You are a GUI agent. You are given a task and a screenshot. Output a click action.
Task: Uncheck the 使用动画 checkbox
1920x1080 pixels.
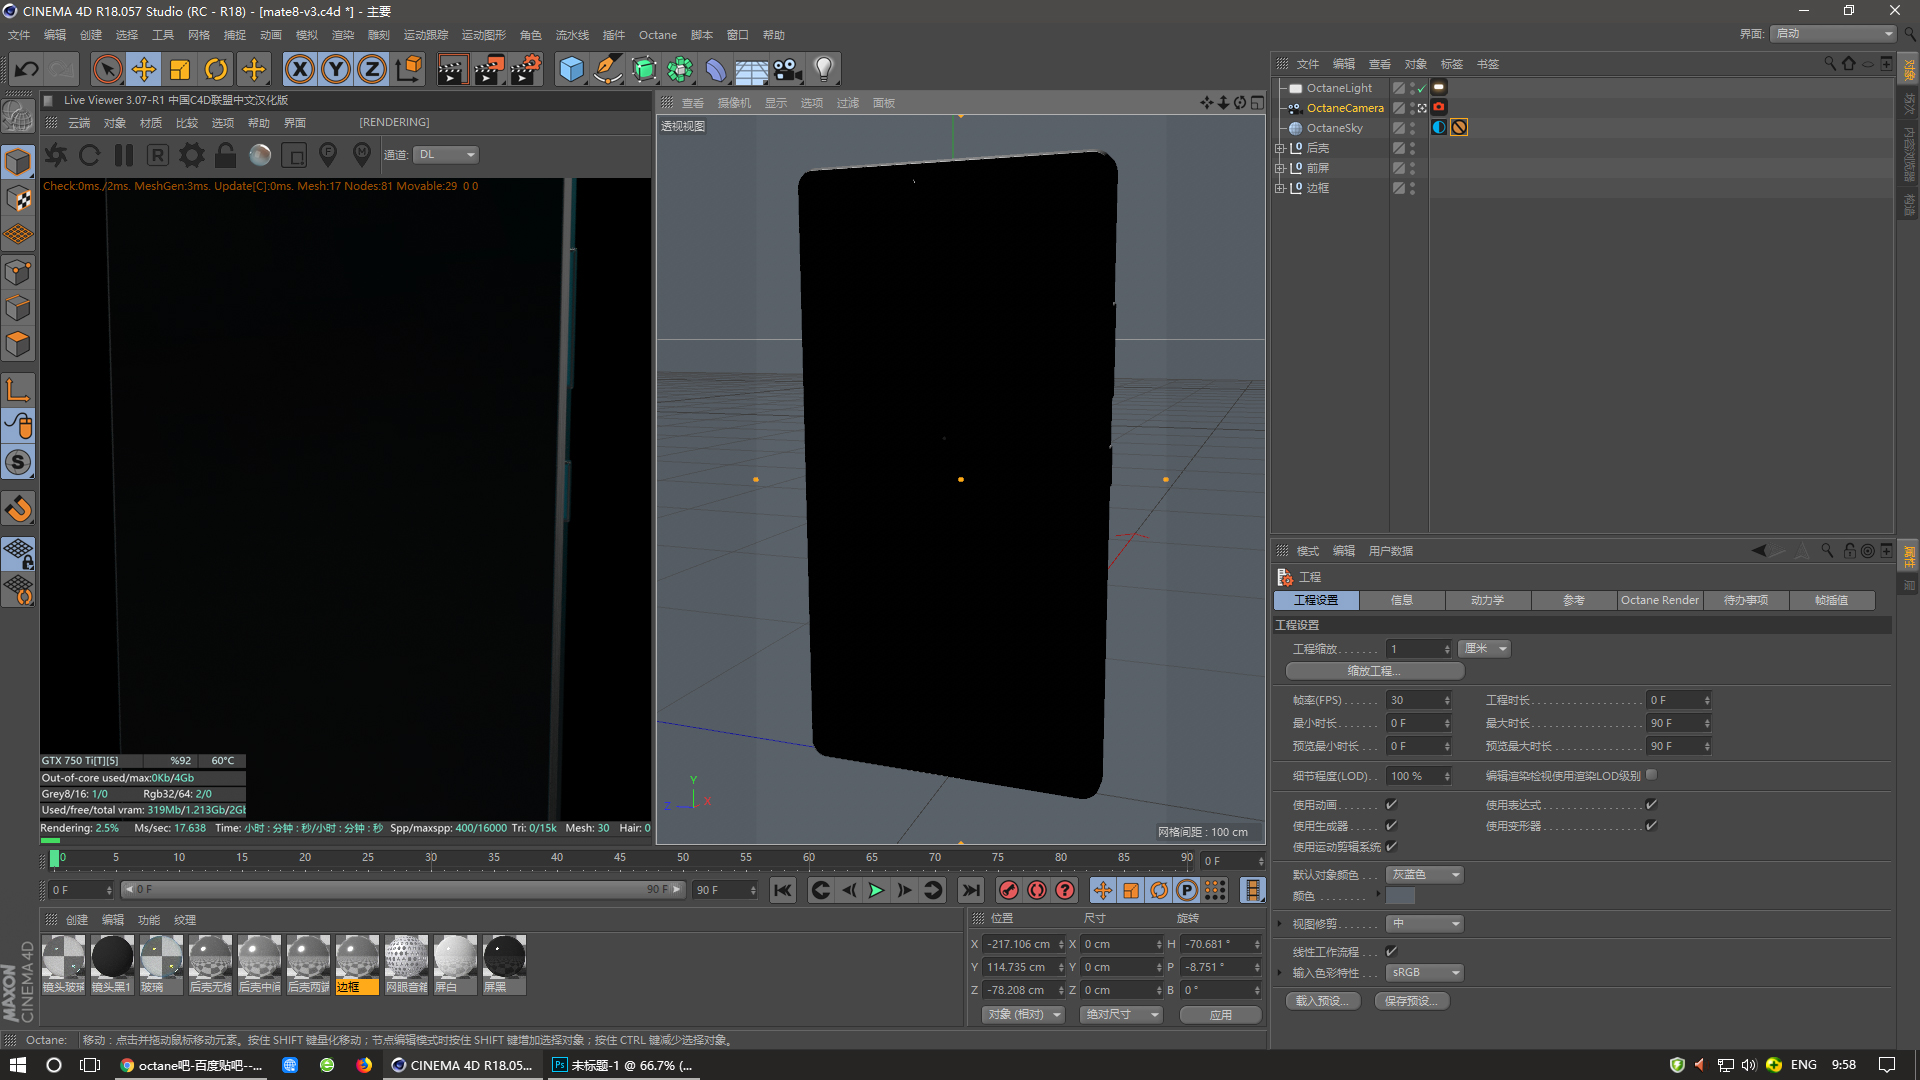click(1391, 805)
